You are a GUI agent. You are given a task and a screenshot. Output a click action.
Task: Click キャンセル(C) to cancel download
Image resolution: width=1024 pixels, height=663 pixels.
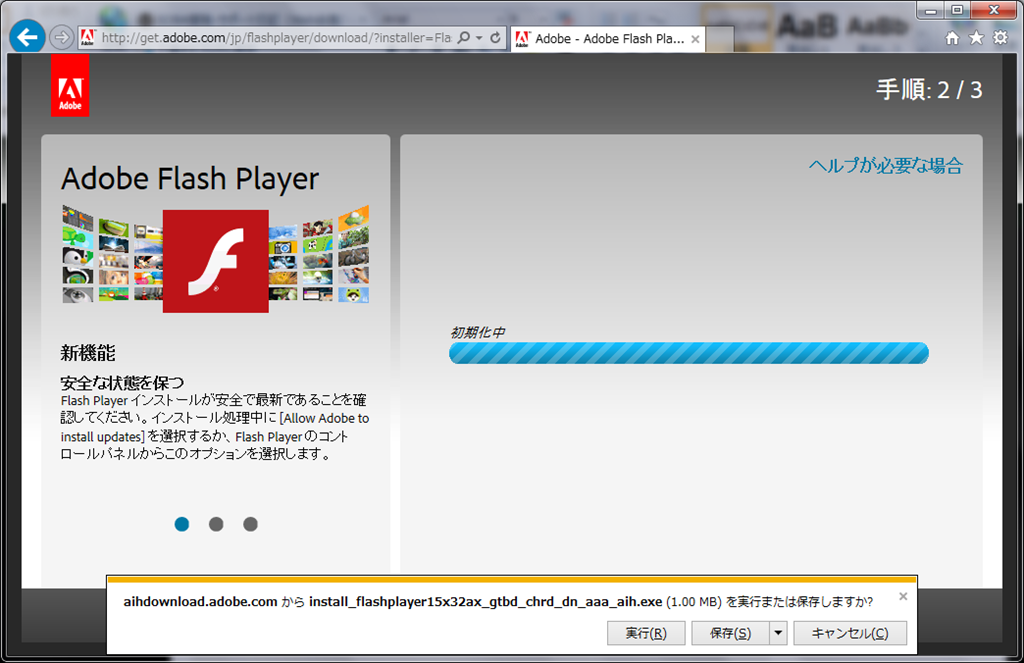pos(850,633)
